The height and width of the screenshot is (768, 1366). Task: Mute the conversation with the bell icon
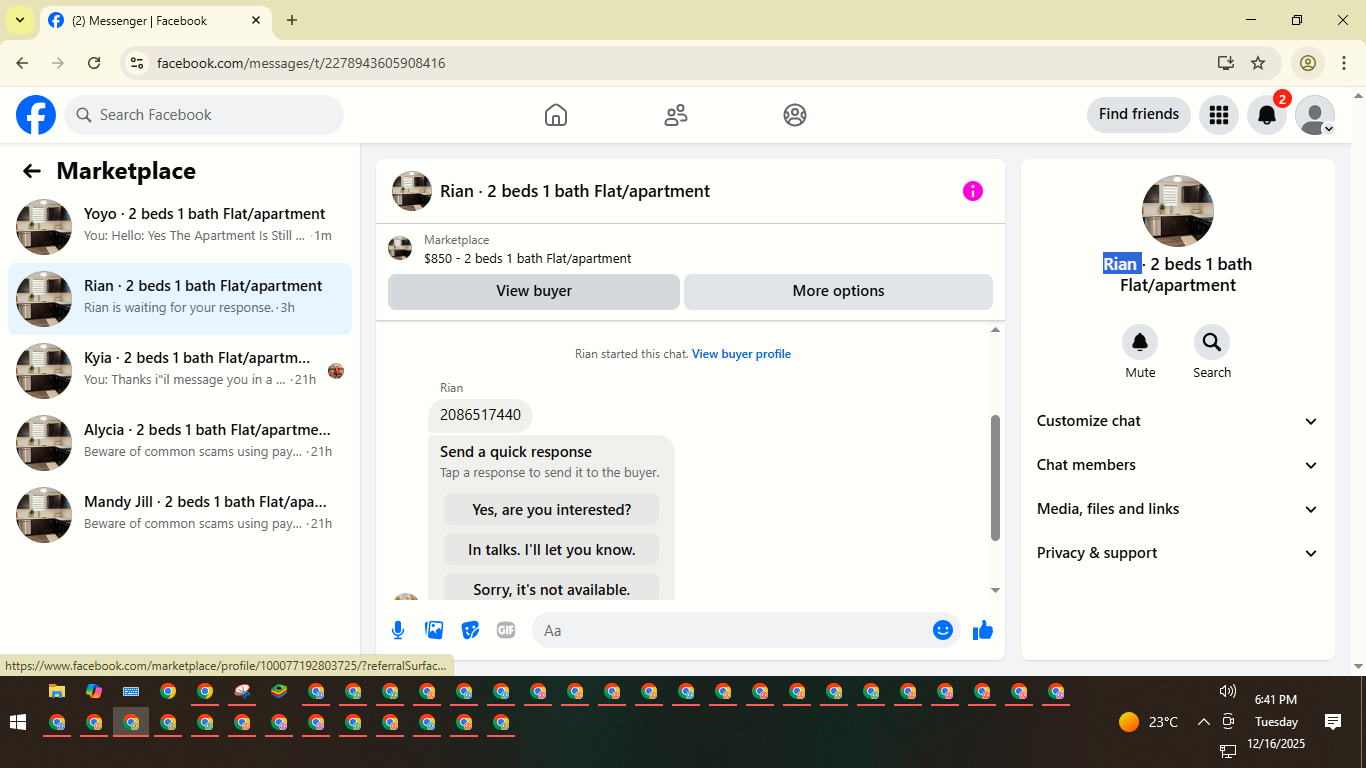click(1140, 343)
